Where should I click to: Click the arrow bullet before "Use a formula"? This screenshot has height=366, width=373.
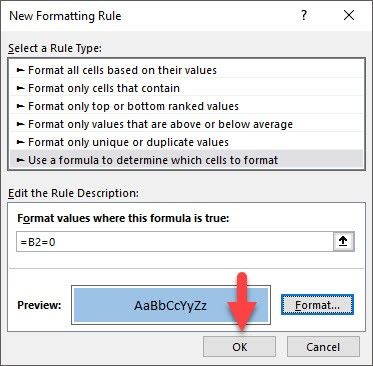[21, 160]
